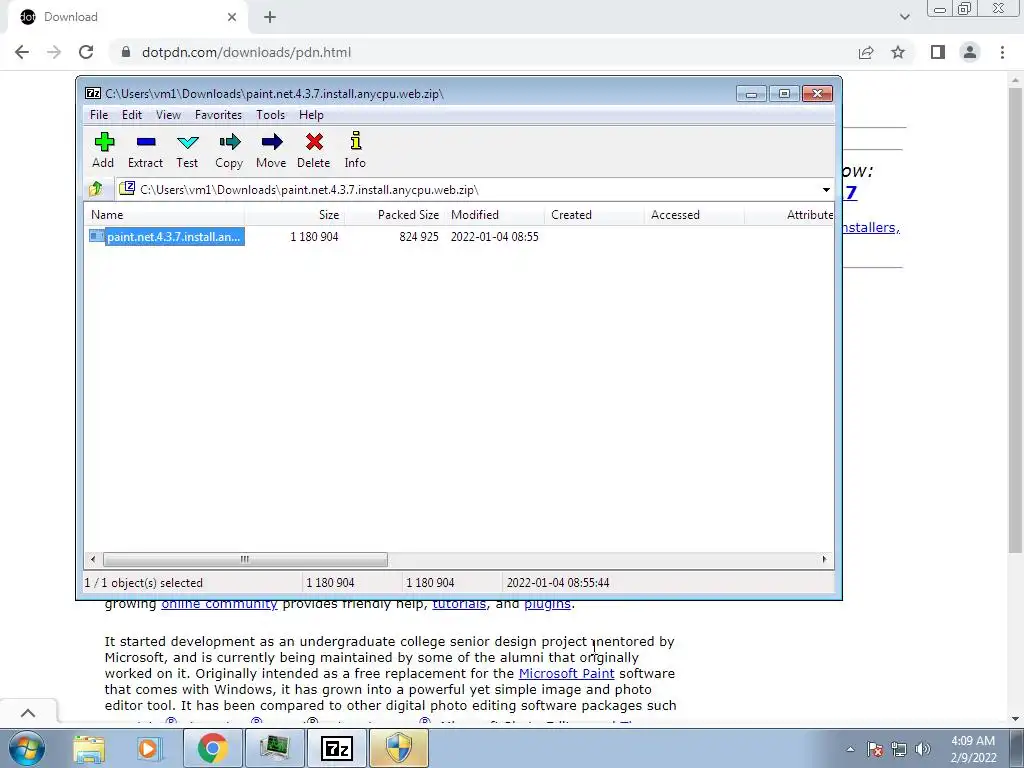The image size is (1024, 768).
Task: Click the archive icon in the address bar
Action: (127, 189)
